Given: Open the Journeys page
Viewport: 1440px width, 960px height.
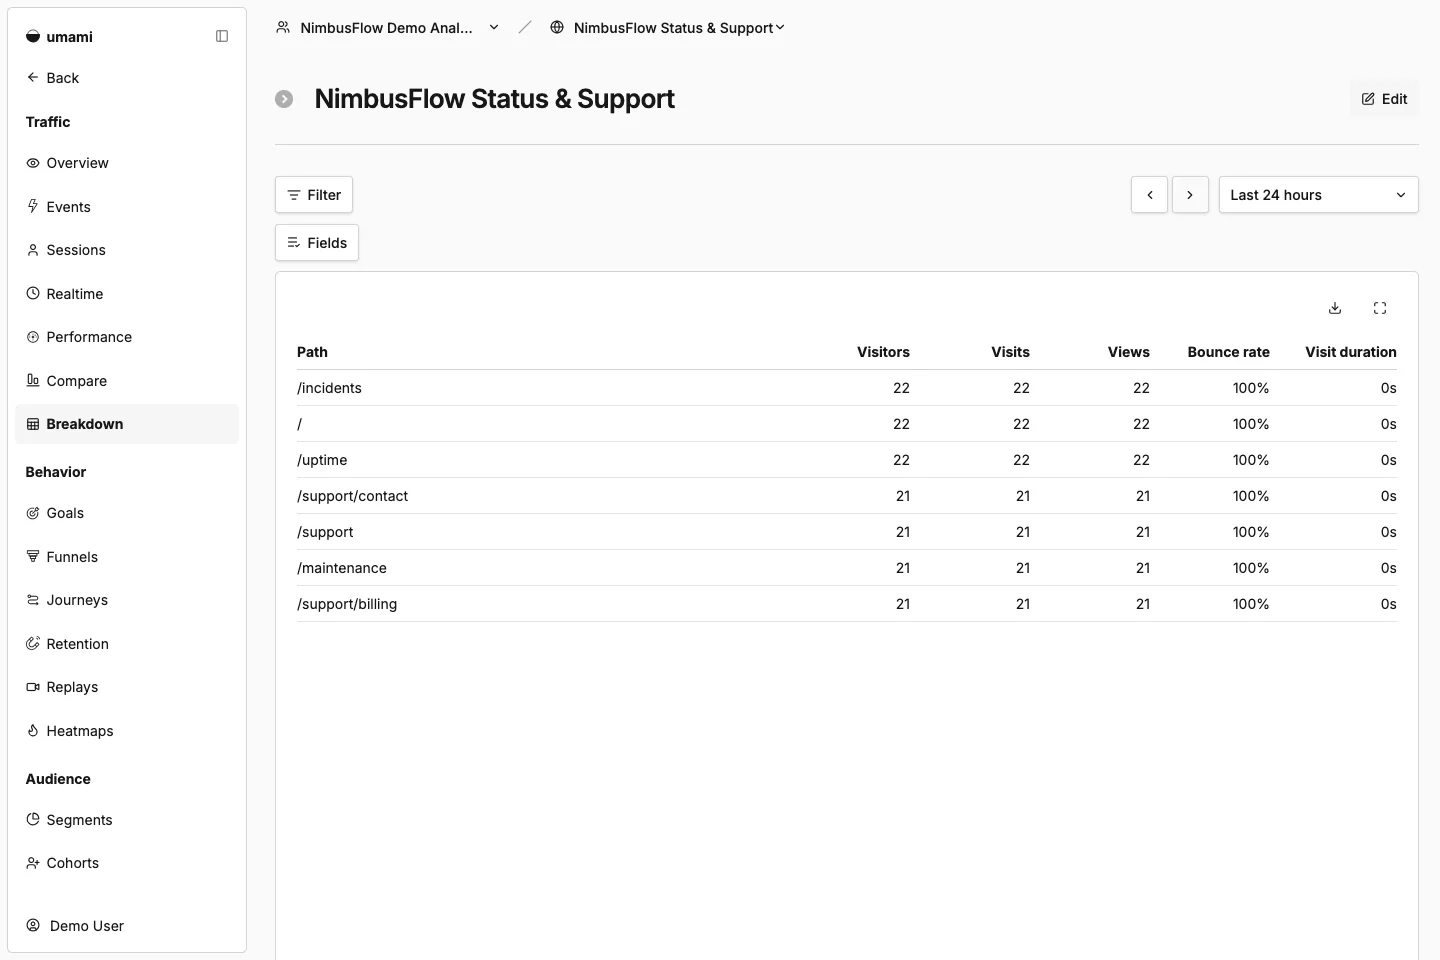Looking at the screenshot, I should [x=127, y=600].
